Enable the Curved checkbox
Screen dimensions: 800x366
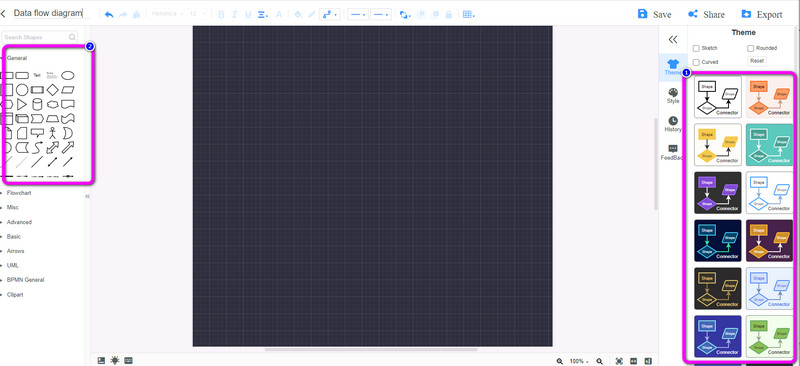pyautogui.click(x=696, y=62)
